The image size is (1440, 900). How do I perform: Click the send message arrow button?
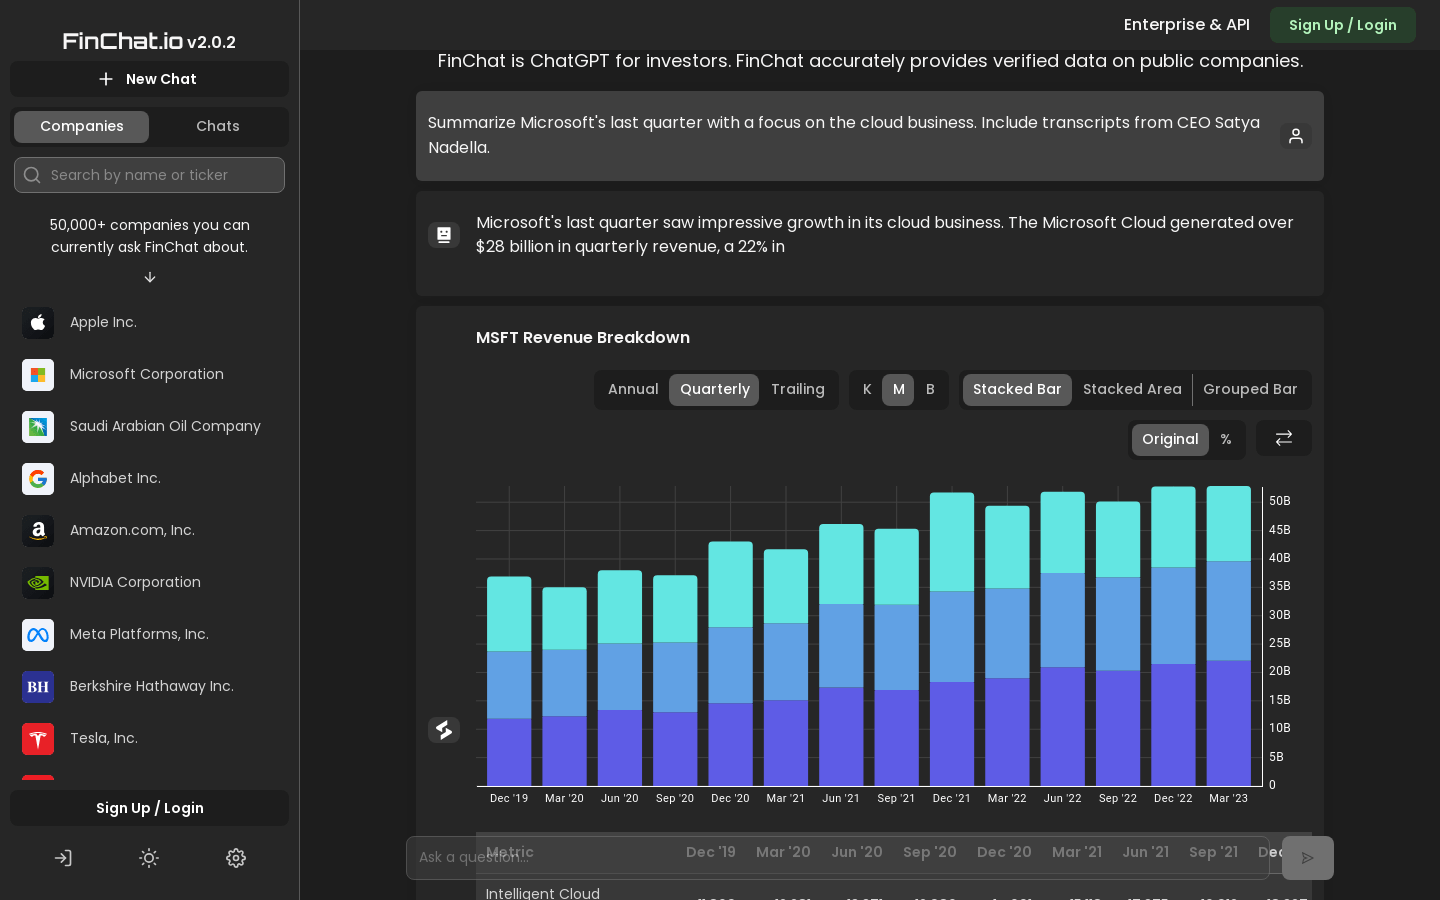click(x=1308, y=858)
